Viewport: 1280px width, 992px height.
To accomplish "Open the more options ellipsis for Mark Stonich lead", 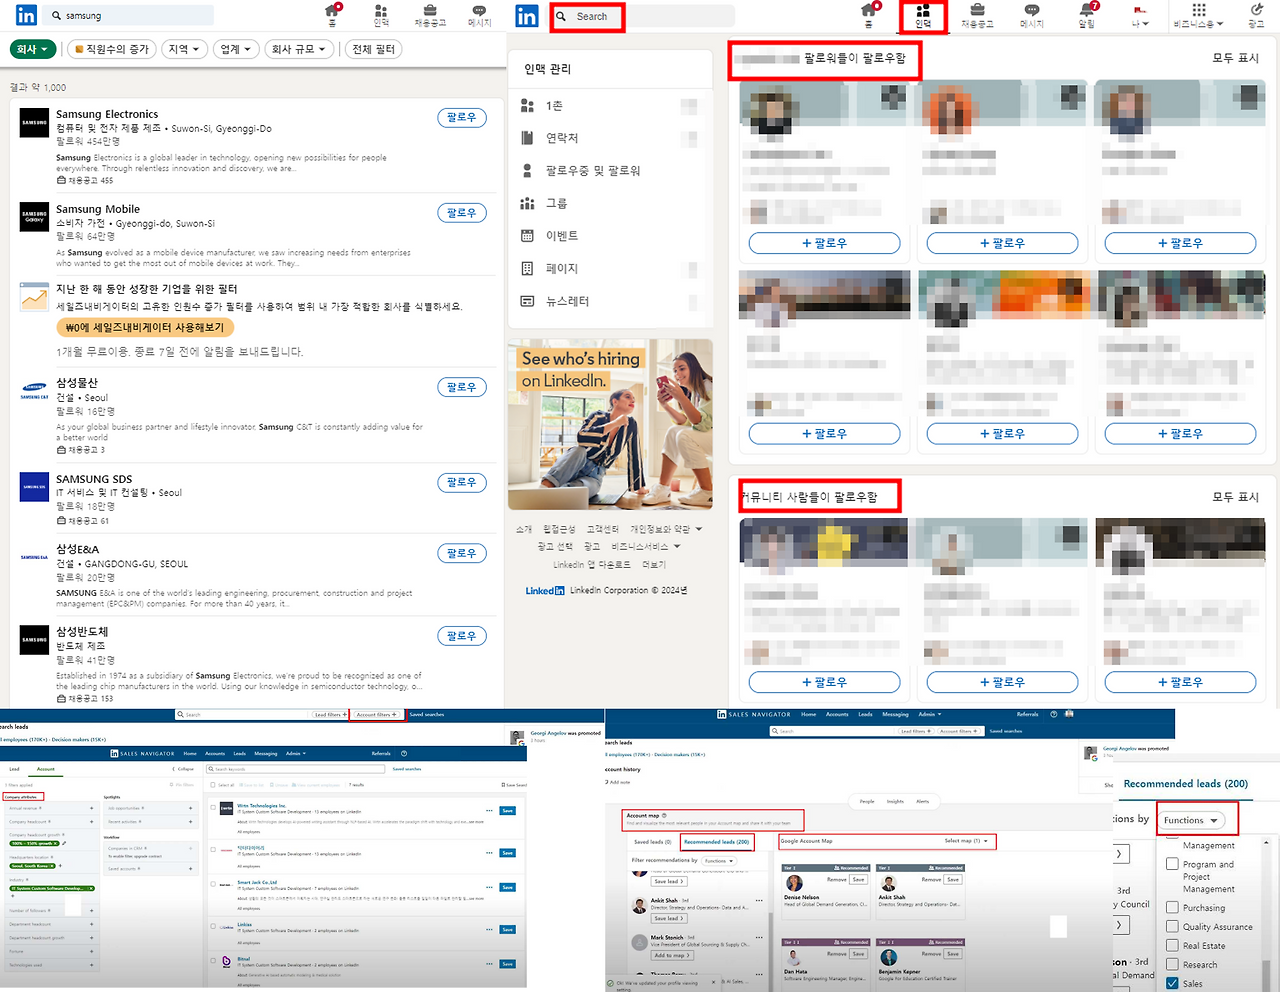I will tap(760, 938).
